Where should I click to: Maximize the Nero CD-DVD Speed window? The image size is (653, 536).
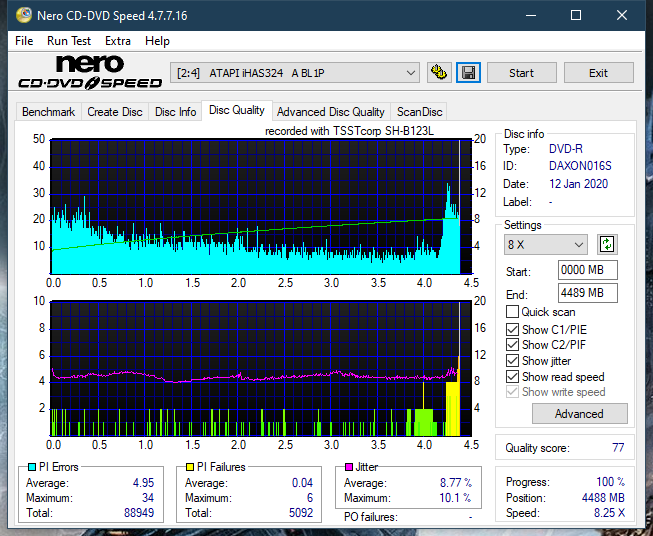576,15
